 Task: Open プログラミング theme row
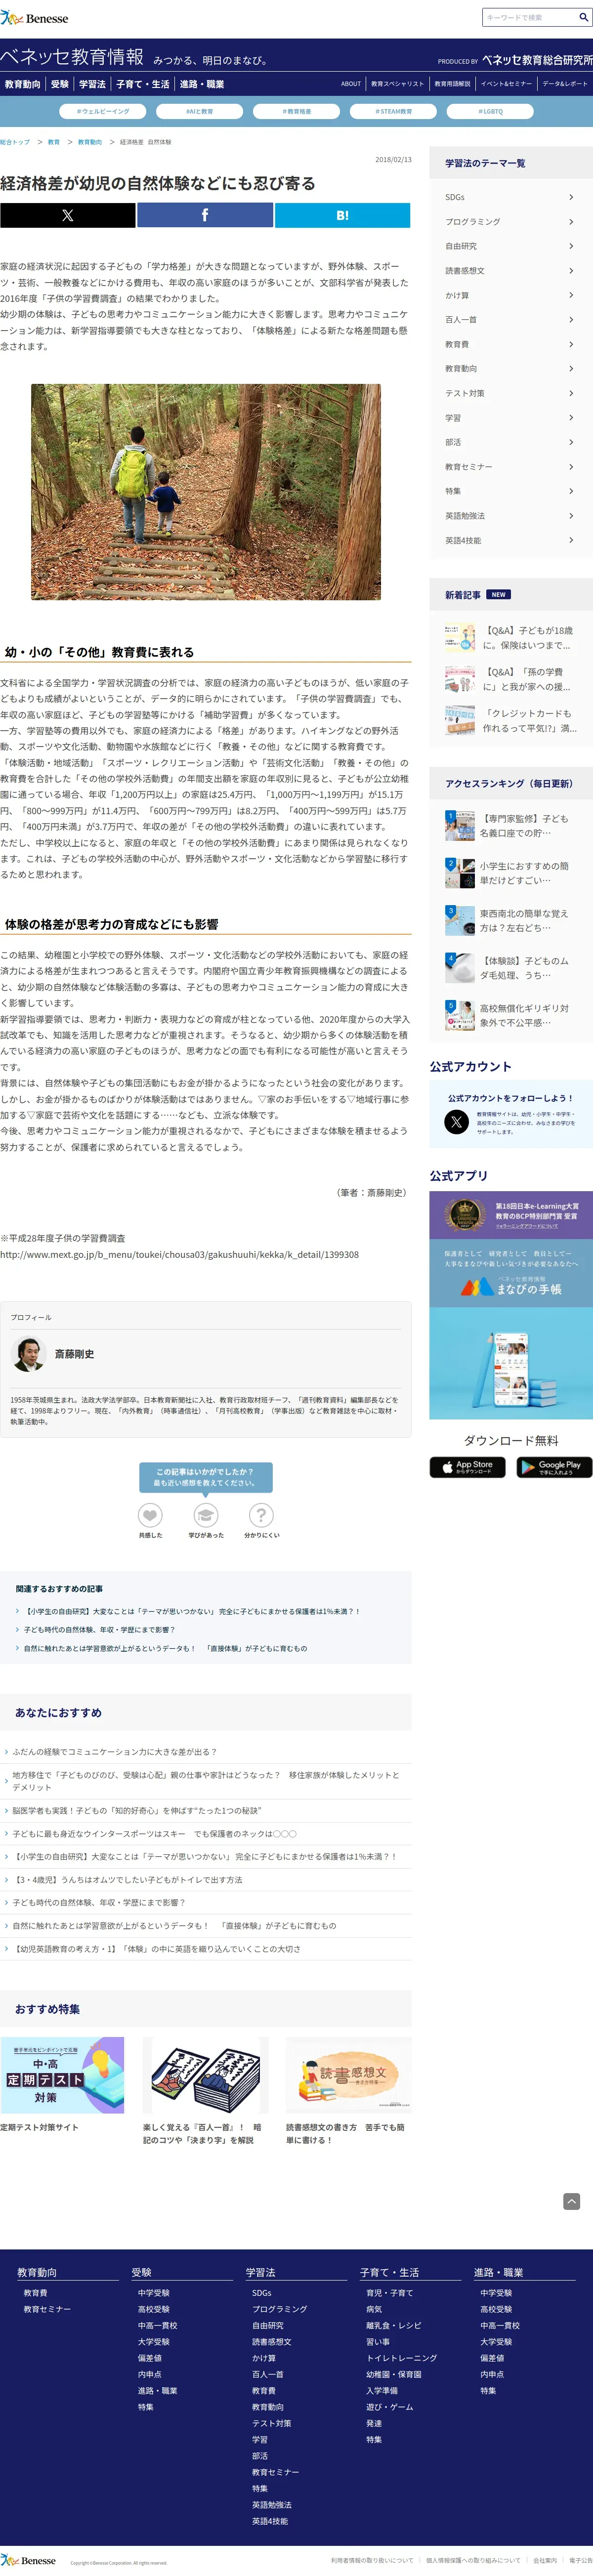(x=510, y=222)
